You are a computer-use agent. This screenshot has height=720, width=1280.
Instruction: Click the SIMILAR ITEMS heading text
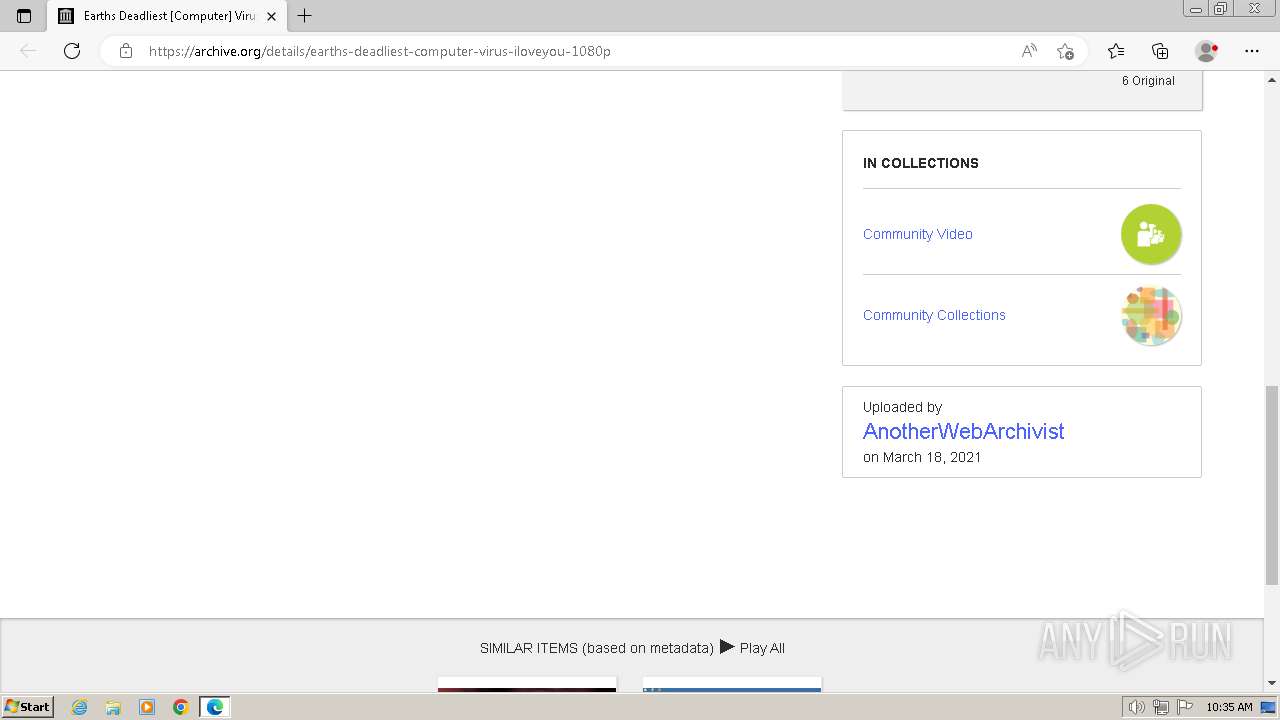point(597,648)
